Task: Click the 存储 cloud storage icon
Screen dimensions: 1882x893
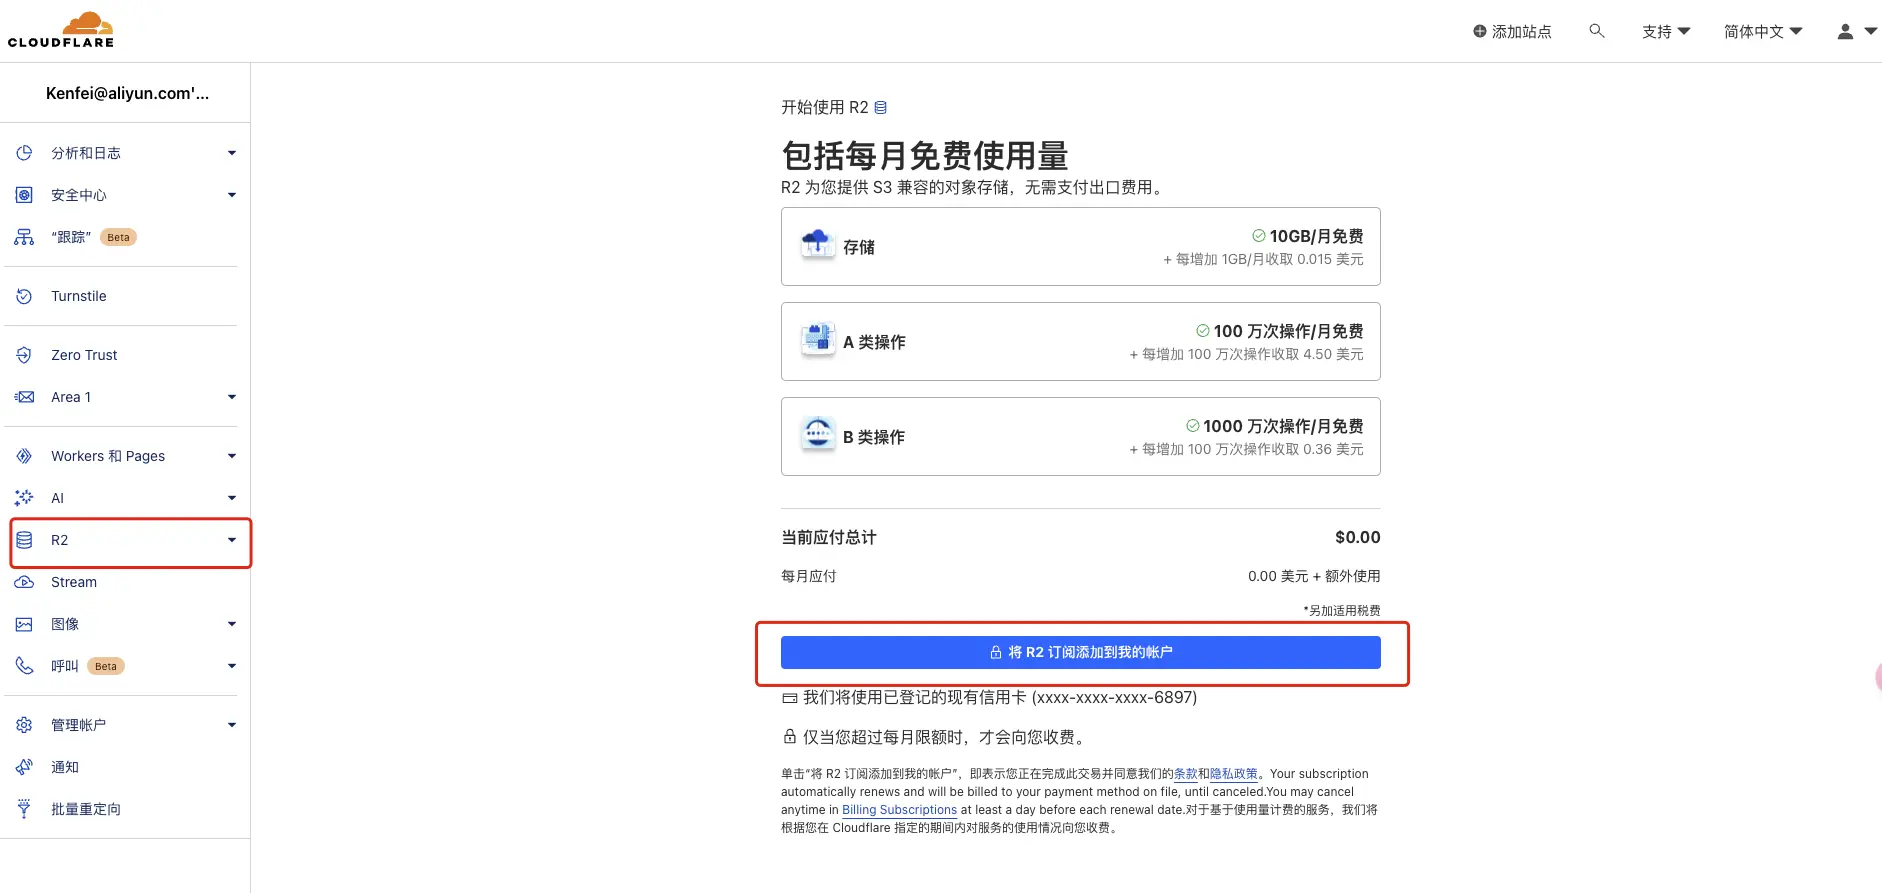Action: pos(818,244)
